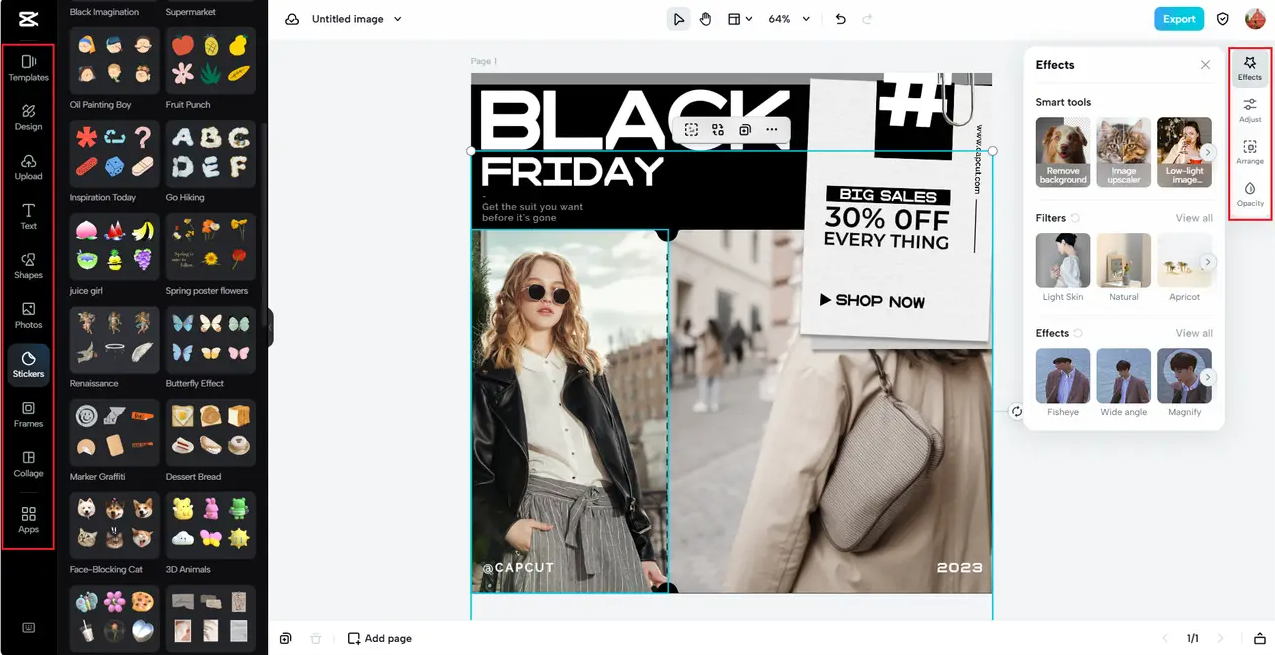The height and width of the screenshot is (655, 1275).
Task: Click the rotate handle beside the image
Action: point(1017,411)
